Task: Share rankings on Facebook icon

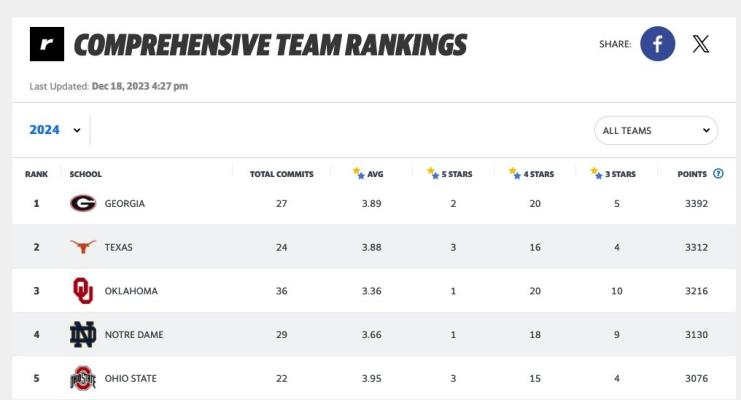Action: point(657,44)
